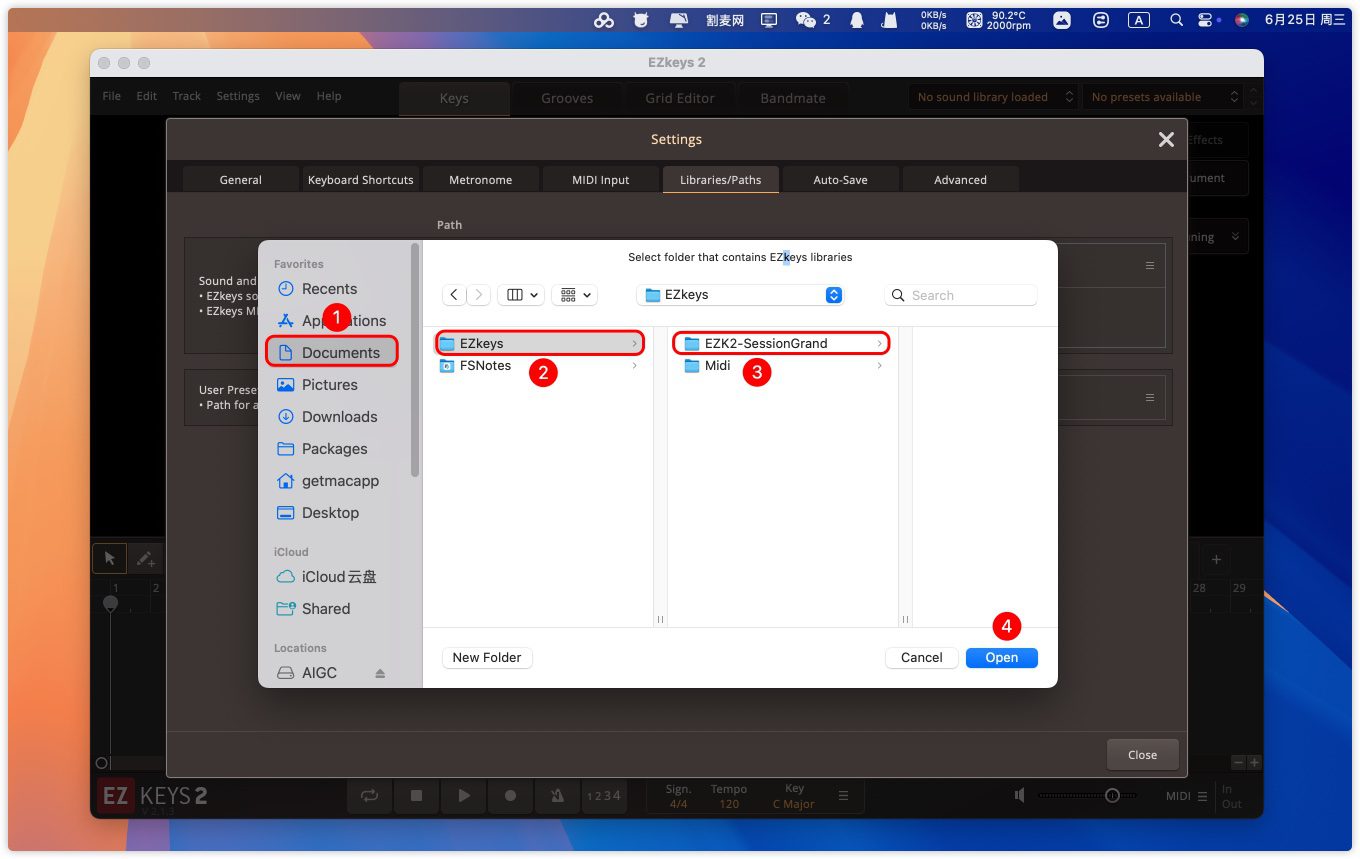Click the New Folder button
The height and width of the screenshot is (859, 1360).
point(487,657)
